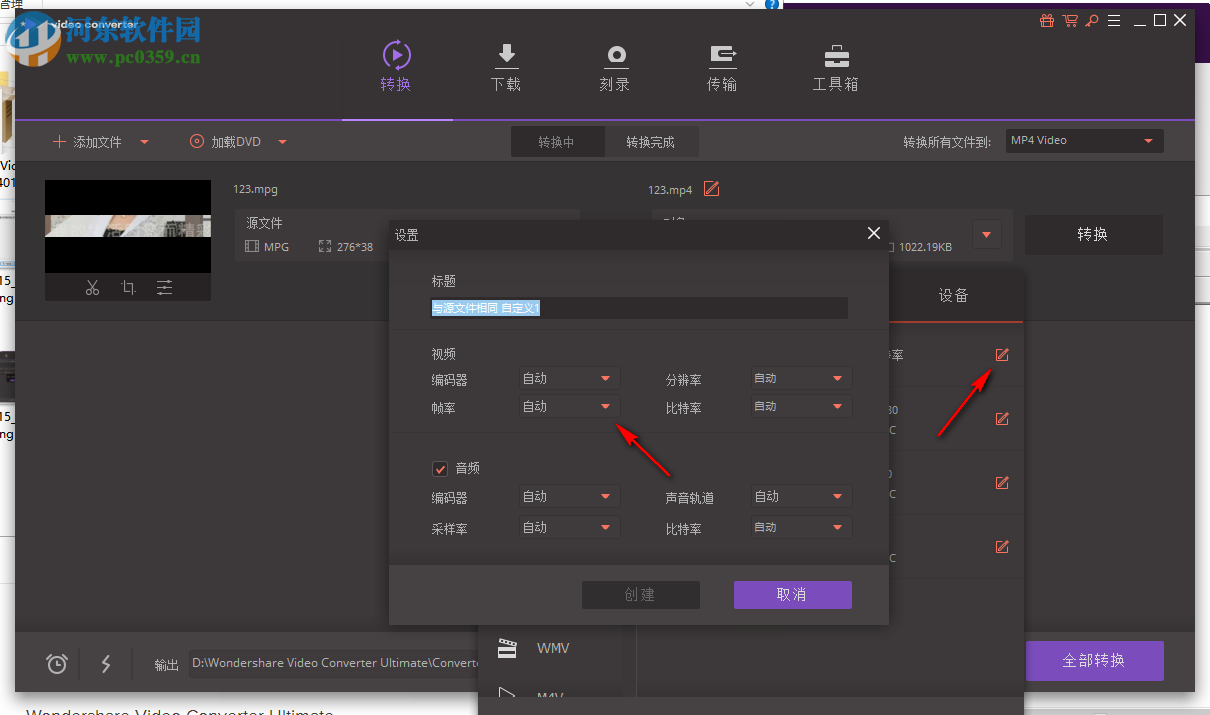Click the 转换 button for 123.mpg
Screen dimensions: 1210x715
(1093, 234)
